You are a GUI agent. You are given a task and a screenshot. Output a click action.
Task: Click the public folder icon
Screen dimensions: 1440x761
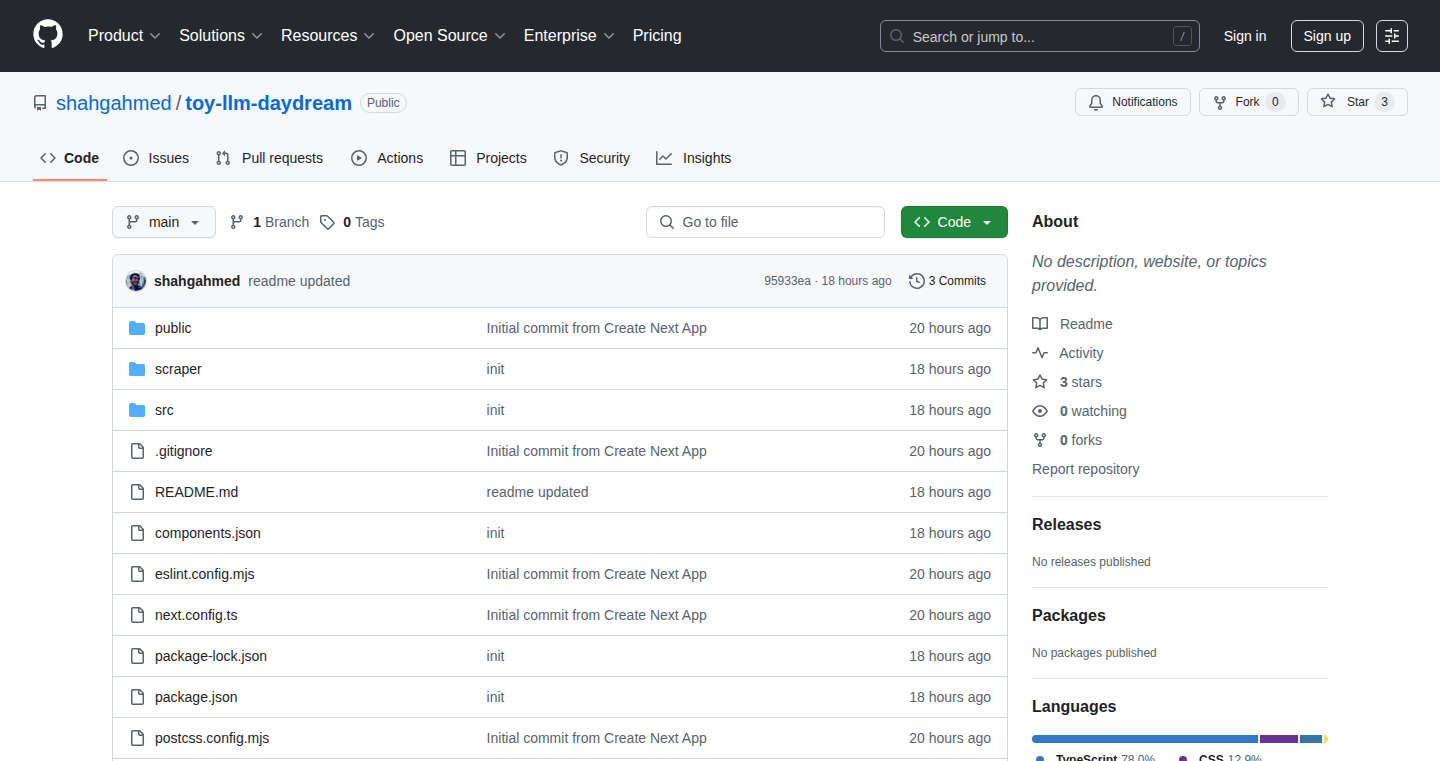137,328
